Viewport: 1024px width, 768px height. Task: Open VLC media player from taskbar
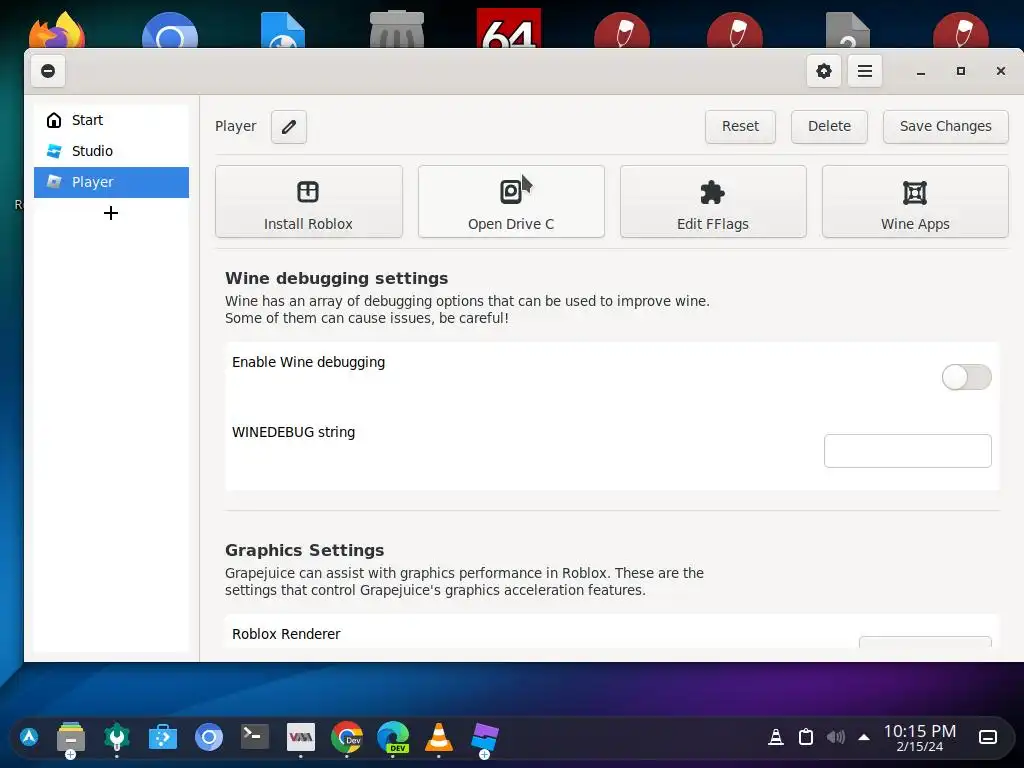439,738
